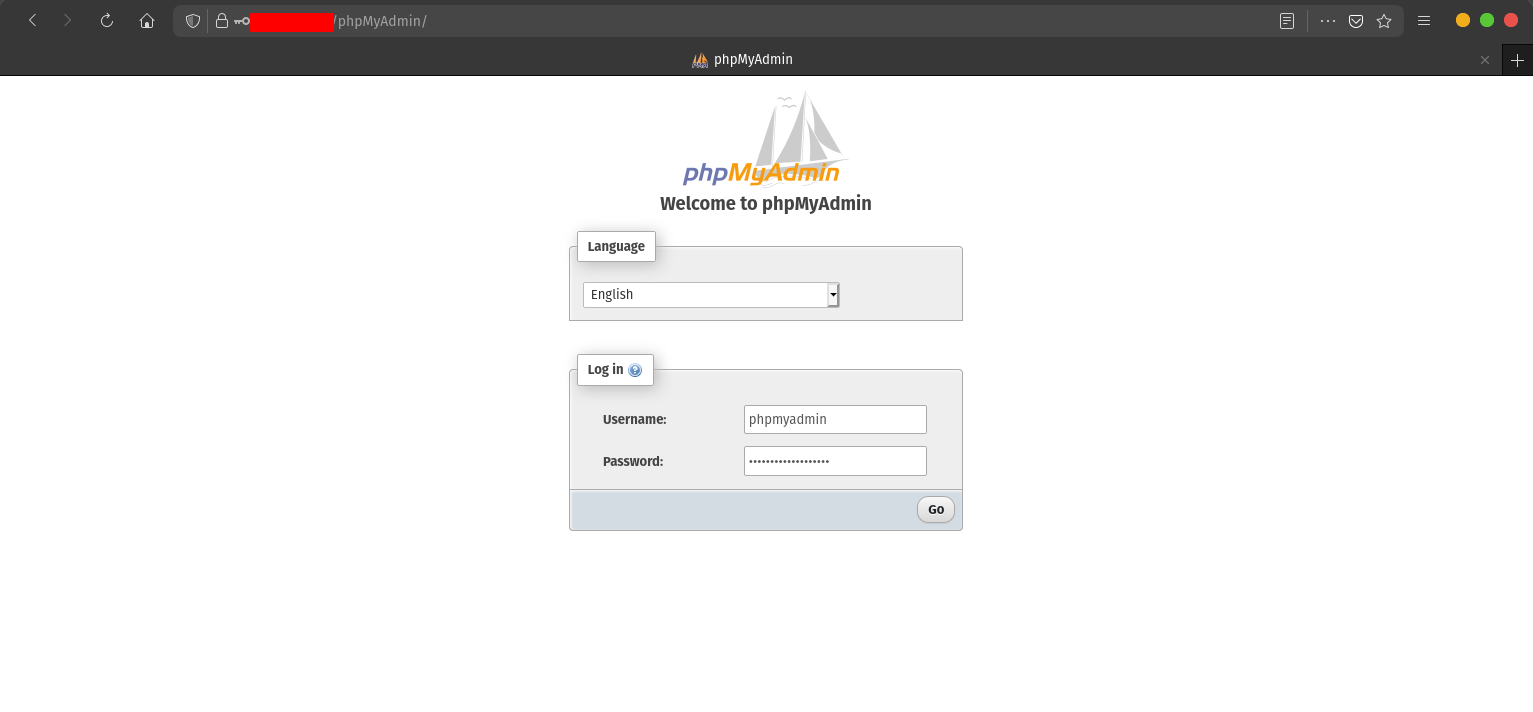This screenshot has height=712, width=1533.
Task: Minimize window with yellow button
Action: pyautogui.click(x=1463, y=20)
